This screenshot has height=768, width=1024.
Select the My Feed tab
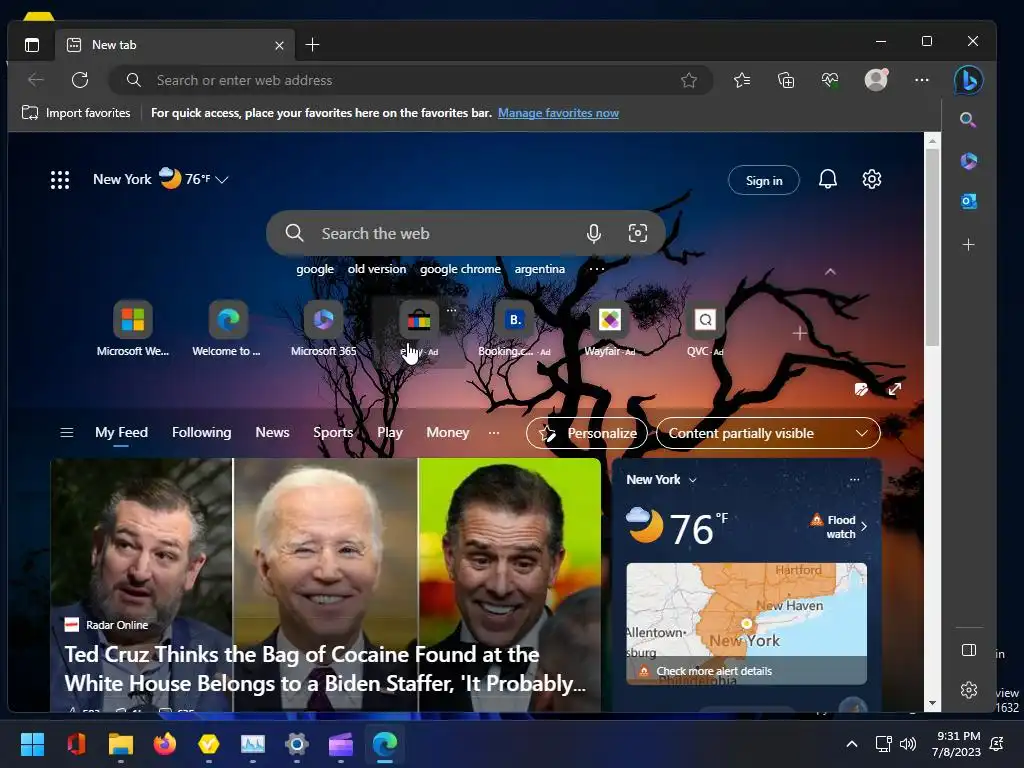(121, 432)
